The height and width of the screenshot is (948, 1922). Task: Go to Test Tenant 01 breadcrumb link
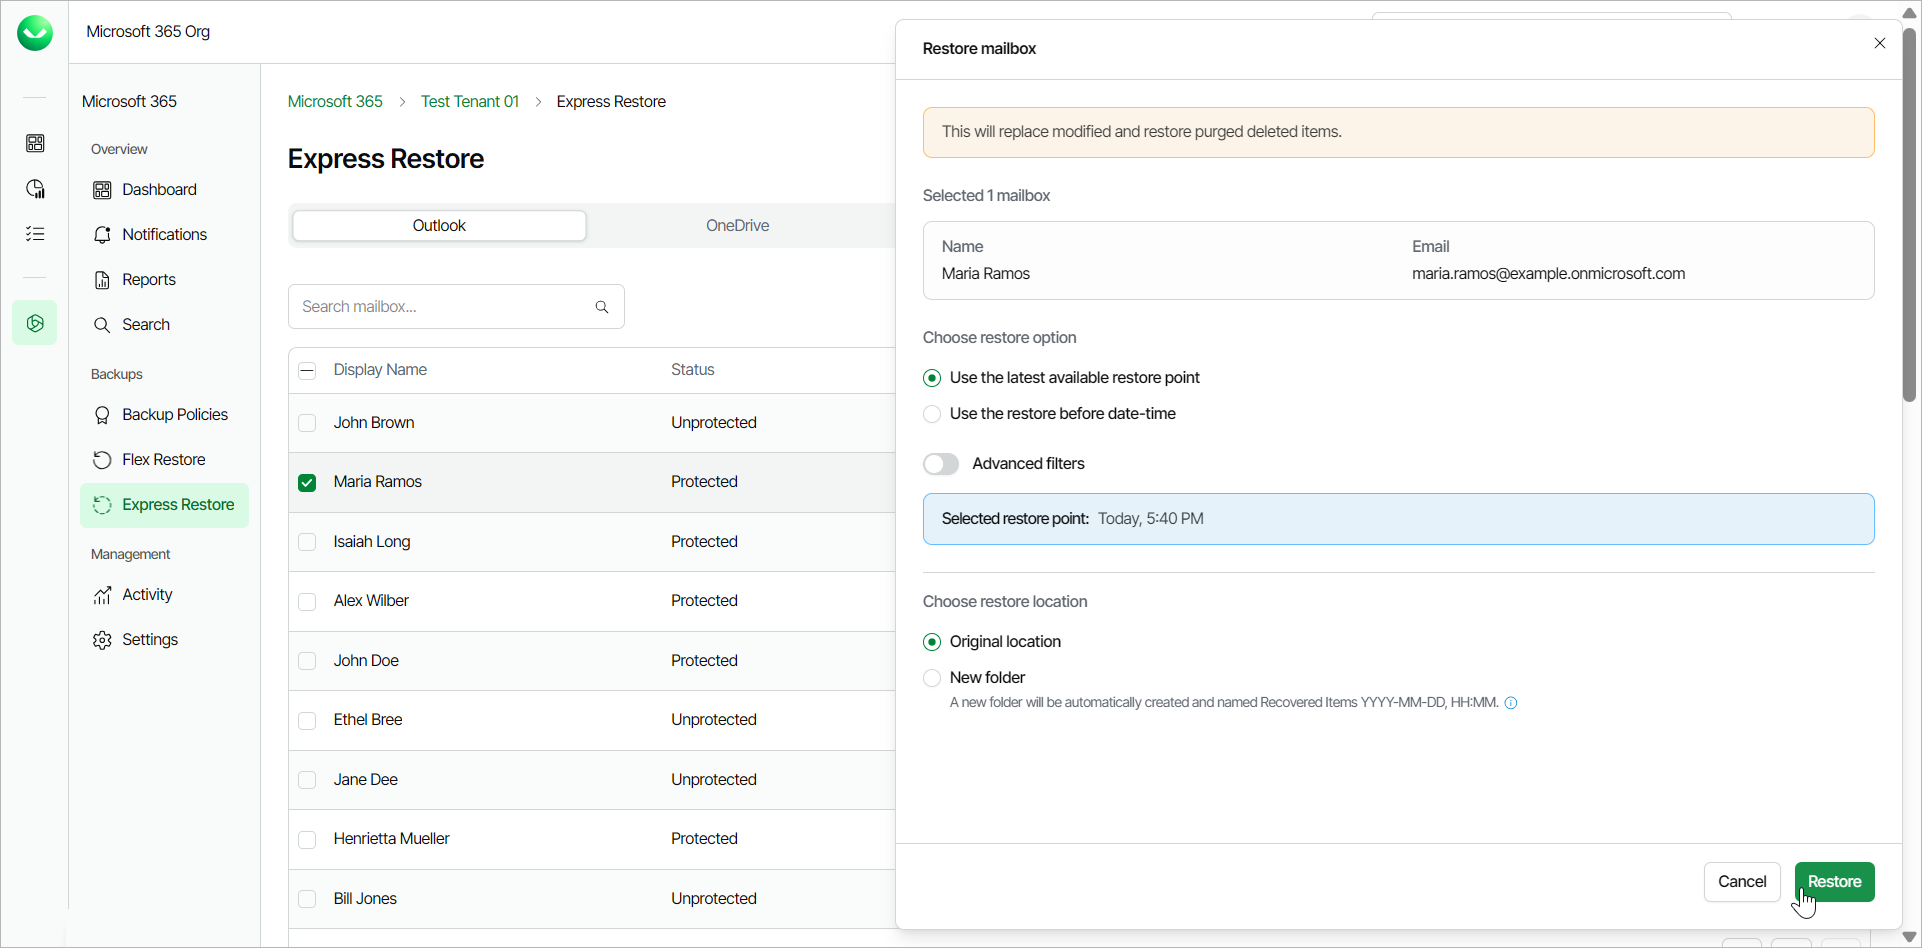[470, 101]
